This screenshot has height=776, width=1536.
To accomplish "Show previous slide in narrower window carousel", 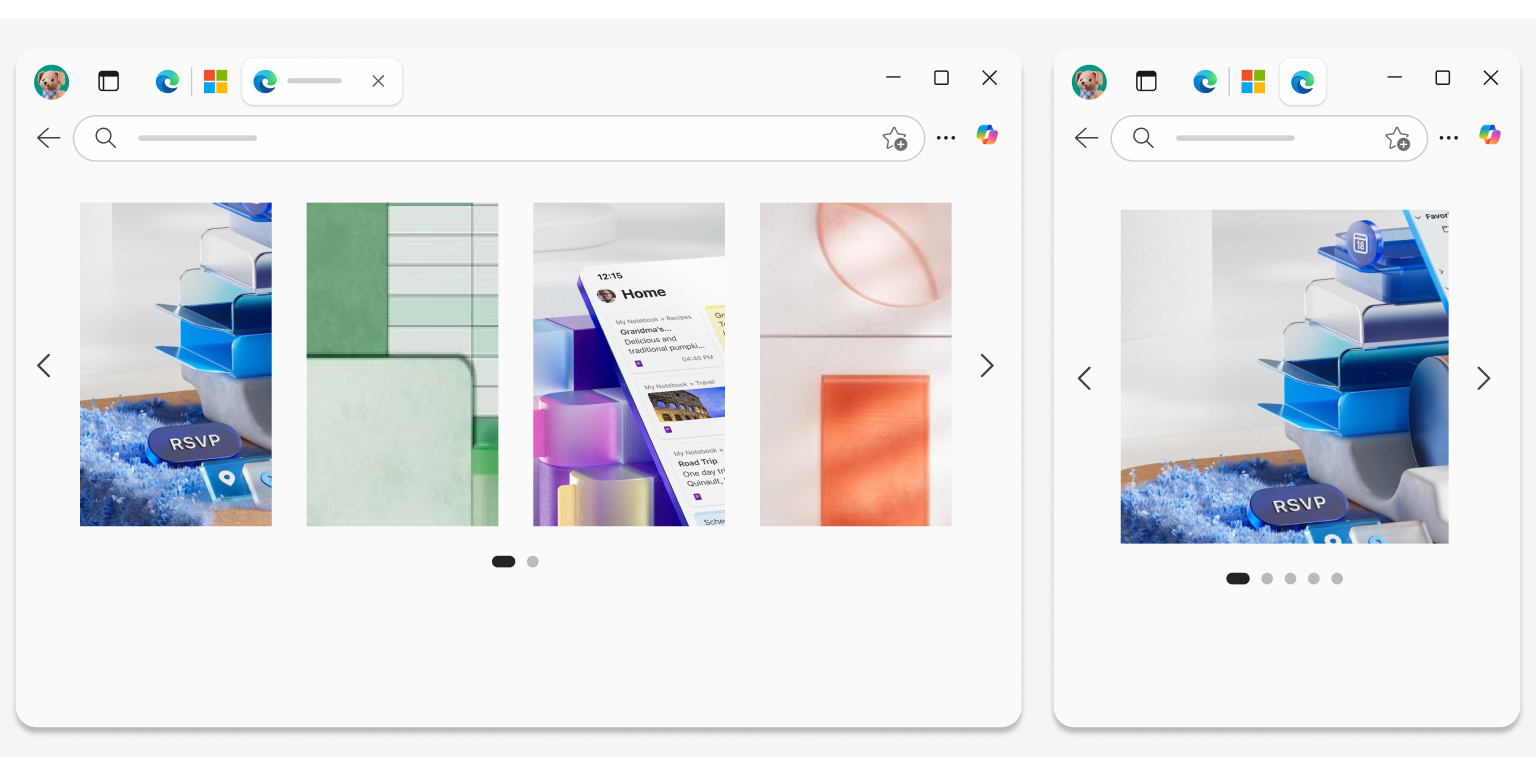I will coord(1085,378).
